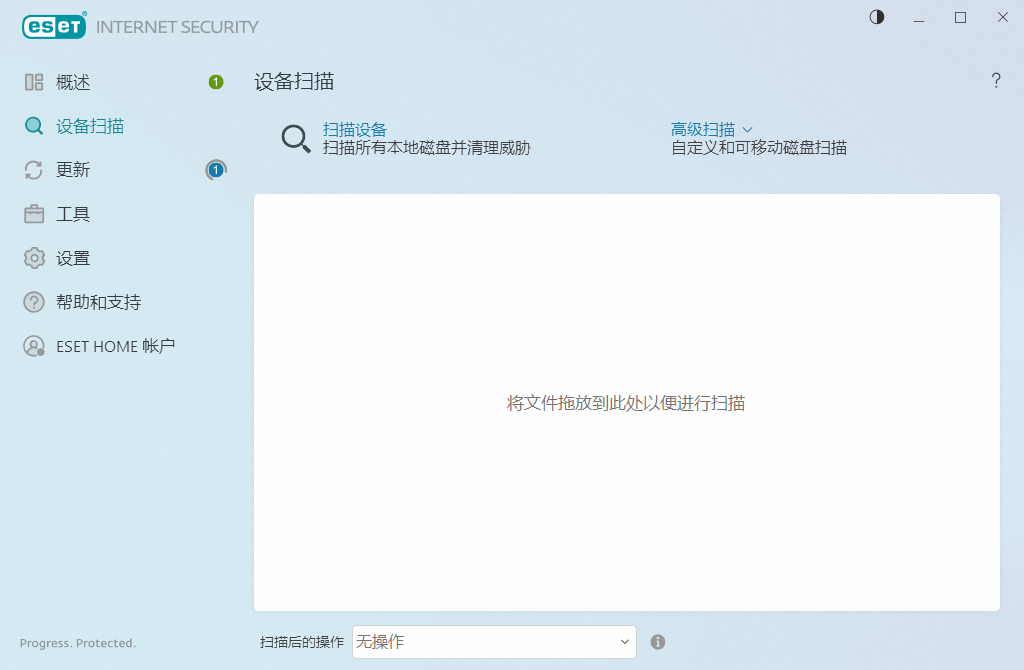Open the help question mark icon
This screenshot has height=670, width=1024.
point(996,80)
